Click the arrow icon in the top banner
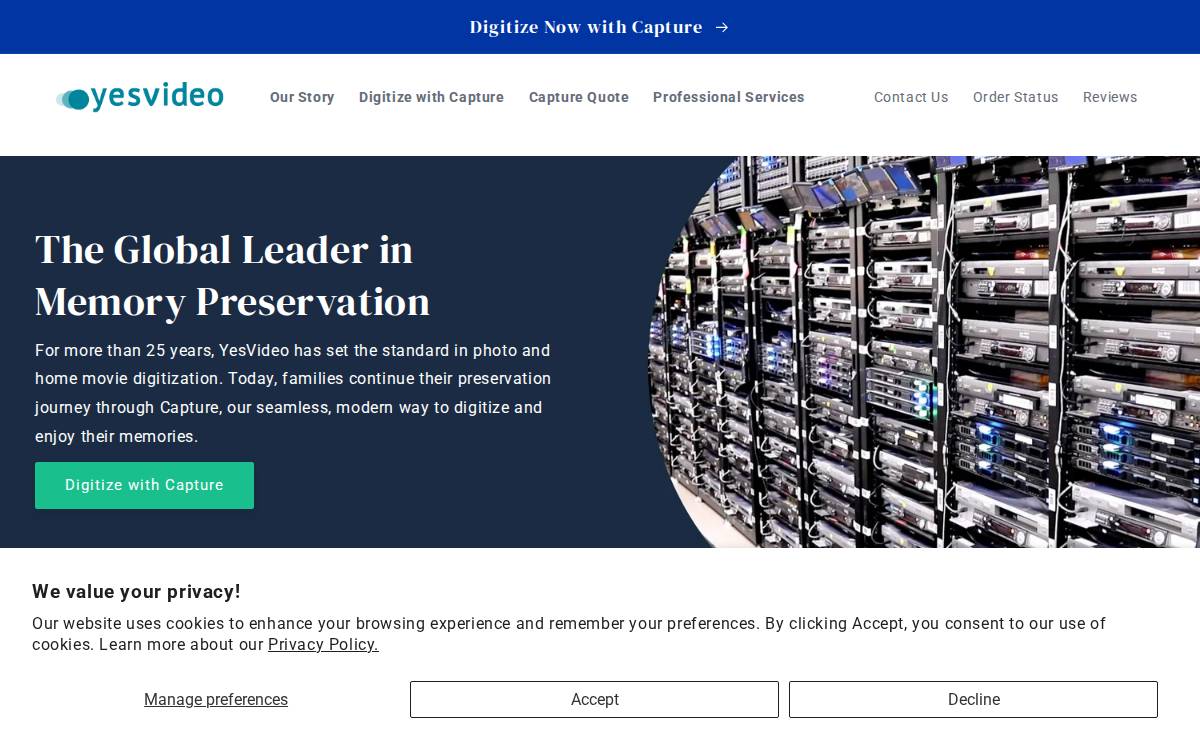Image resolution: width=1200 pixels, height=750 pixels. (x=722, y=27)
